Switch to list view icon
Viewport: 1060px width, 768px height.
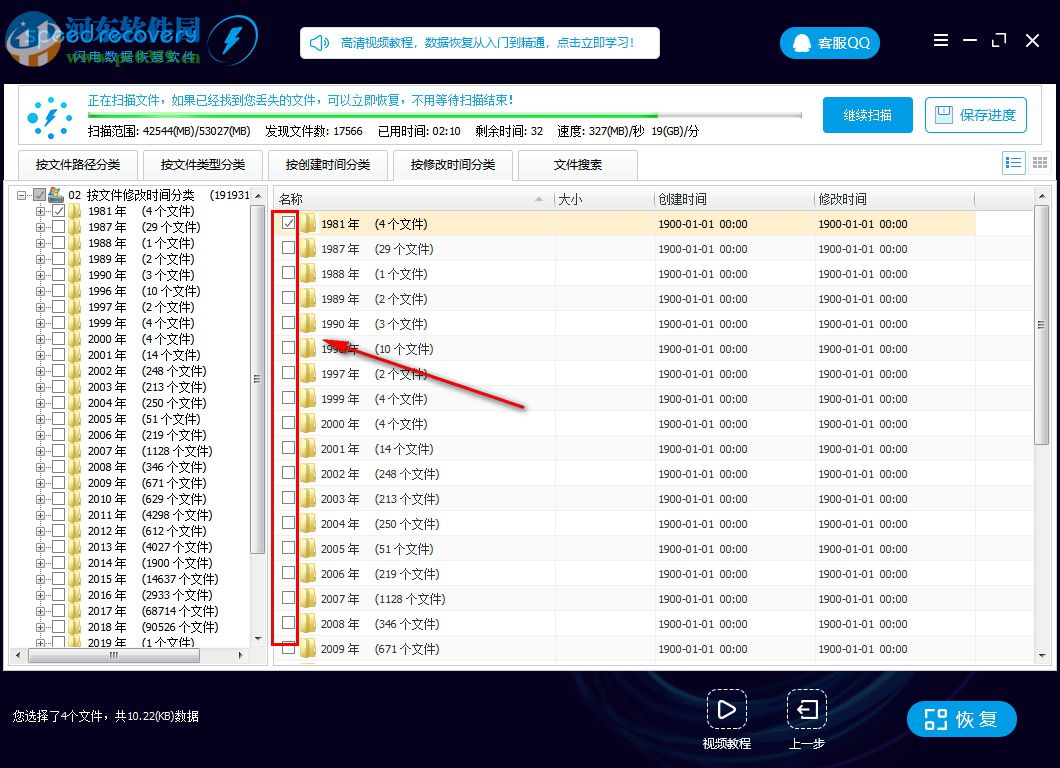pyautogui.click(x=1013, y=163)
